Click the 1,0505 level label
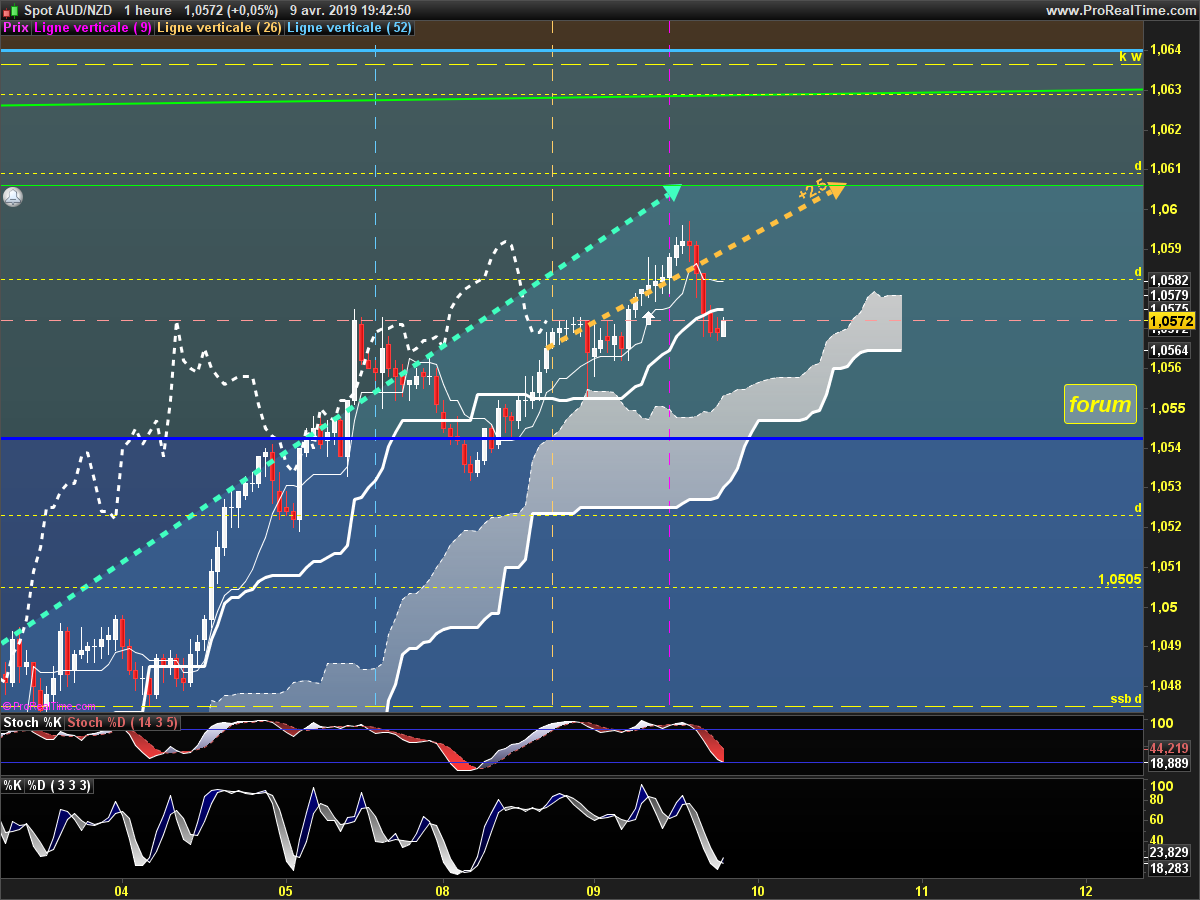 [1120, 579]
